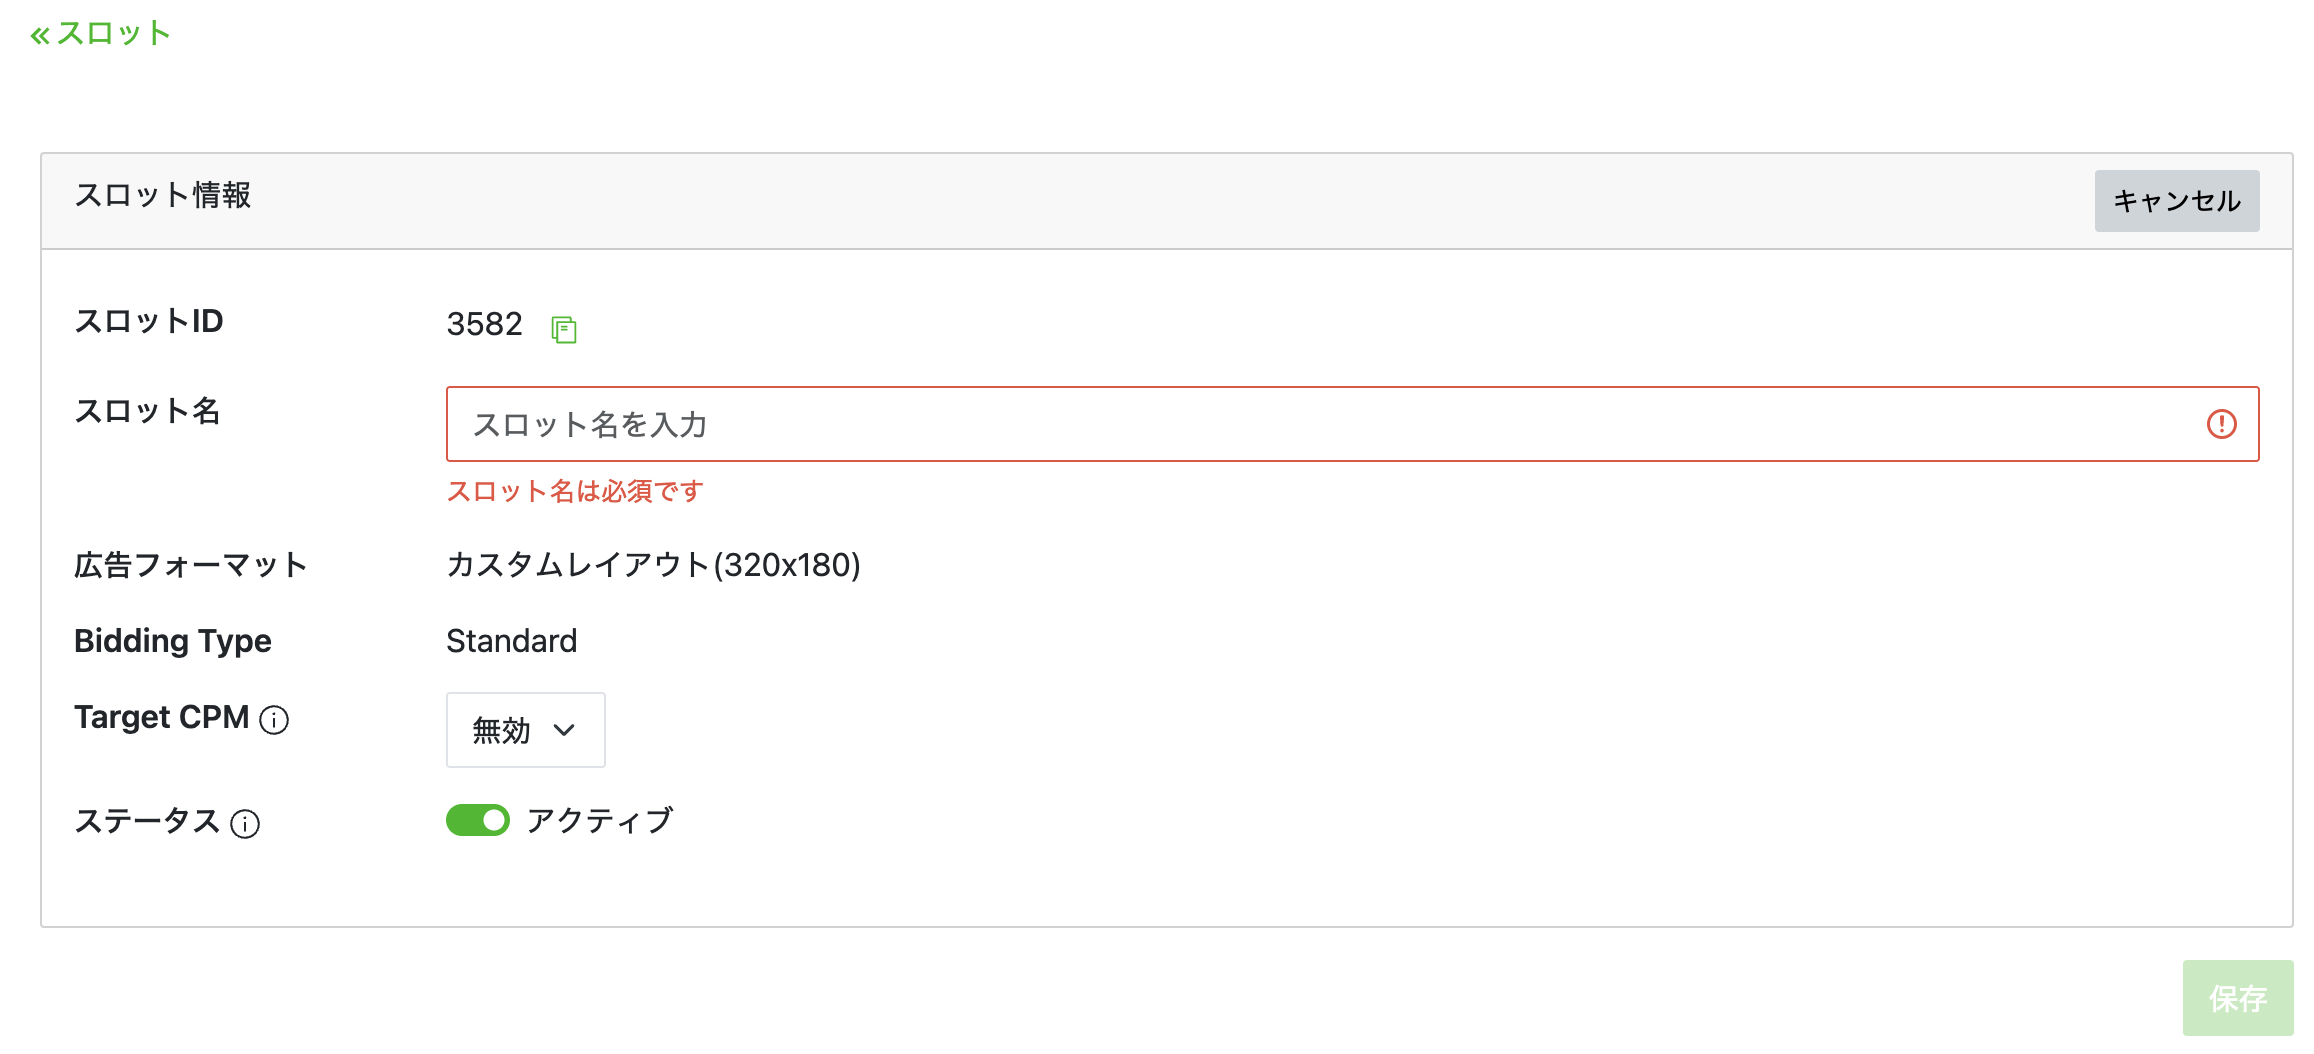This screenshot has width=2314, height=1054.
Task: Click the キャンセル button
Action: [x=2177, y=201]
